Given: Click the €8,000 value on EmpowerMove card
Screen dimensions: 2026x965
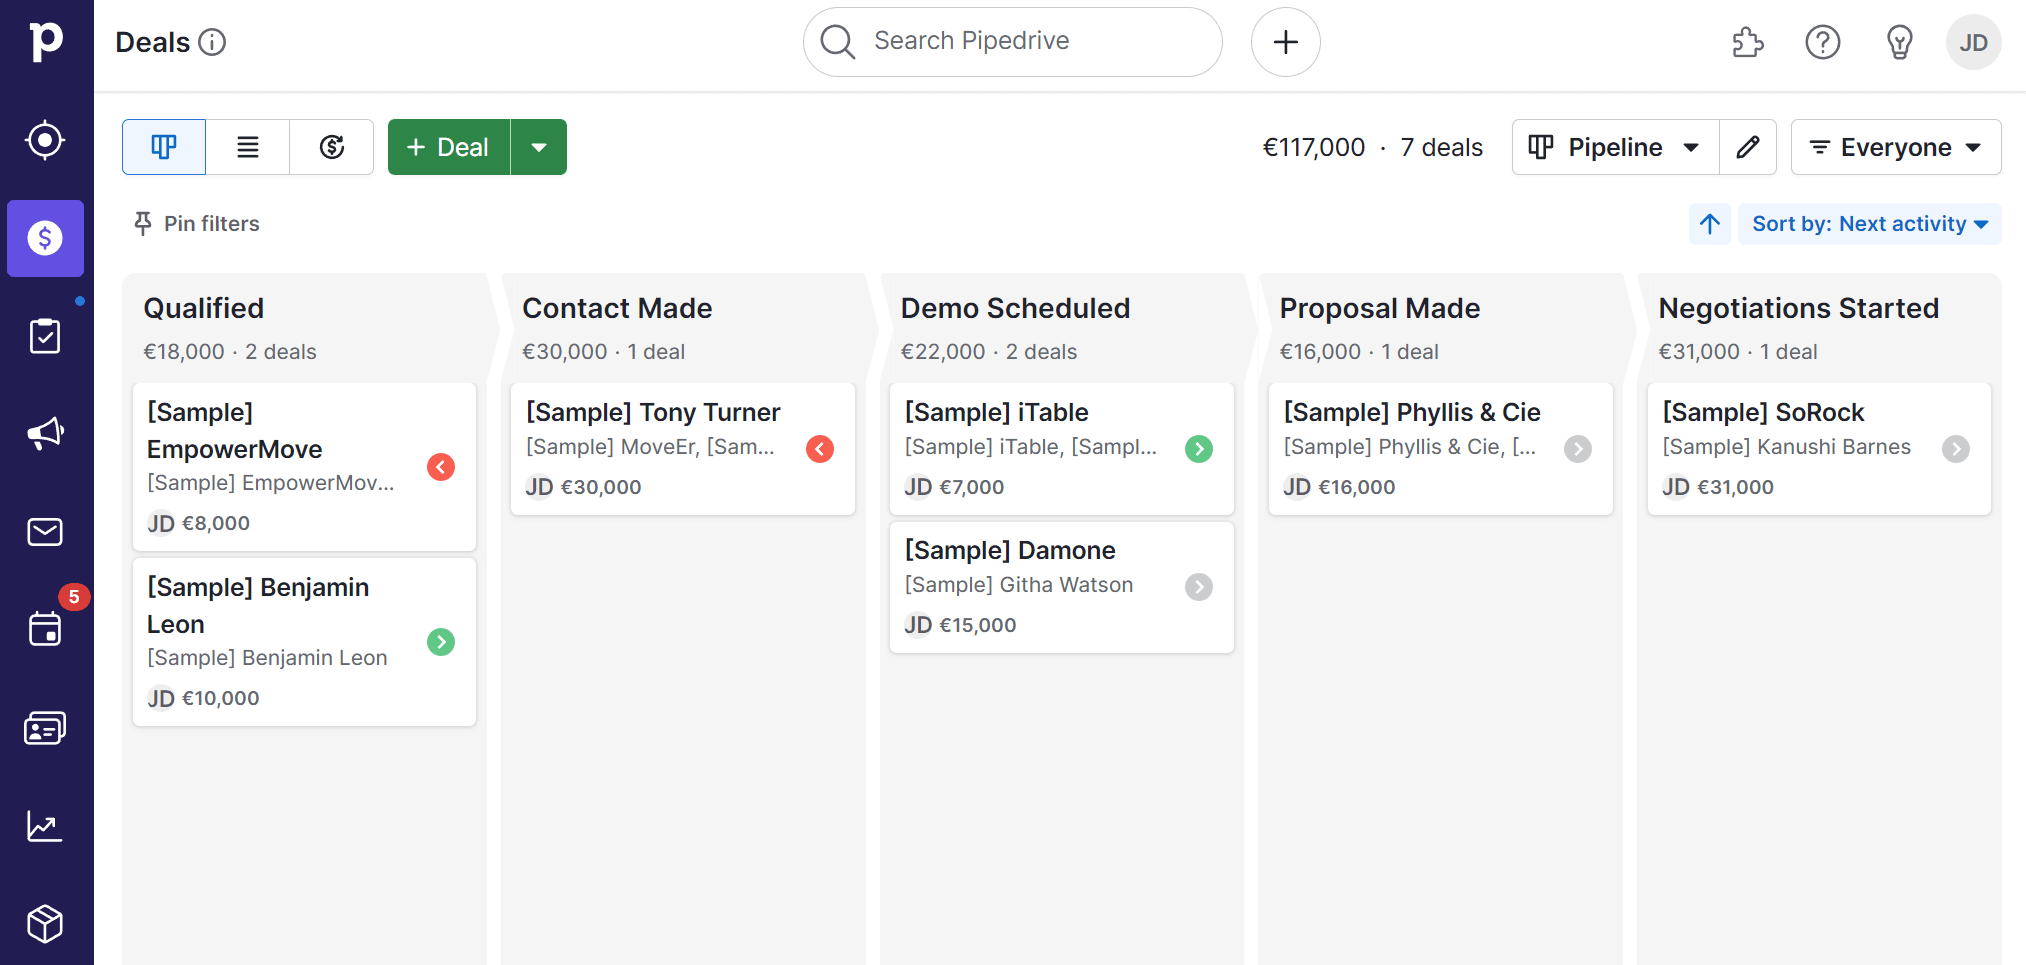Looking at the screenshot, I should click(x=216, y=523).
